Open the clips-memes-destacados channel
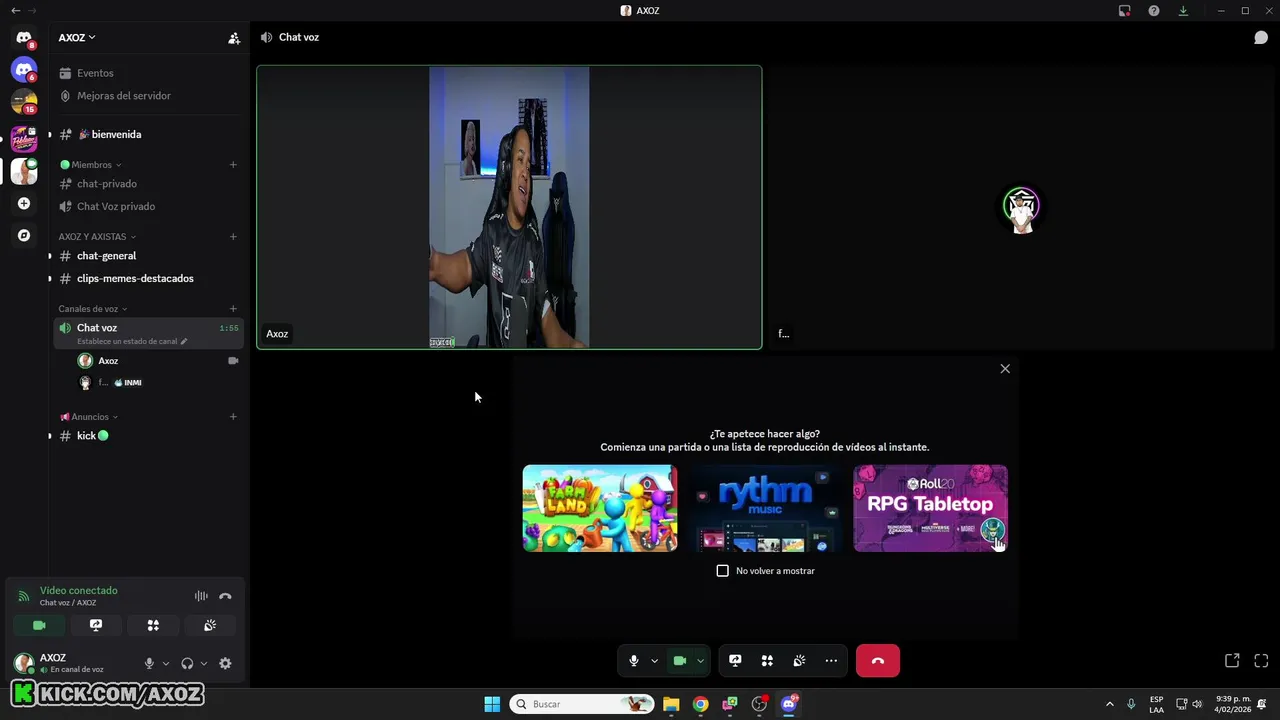1280x720 pixels. tap(148, 278)
